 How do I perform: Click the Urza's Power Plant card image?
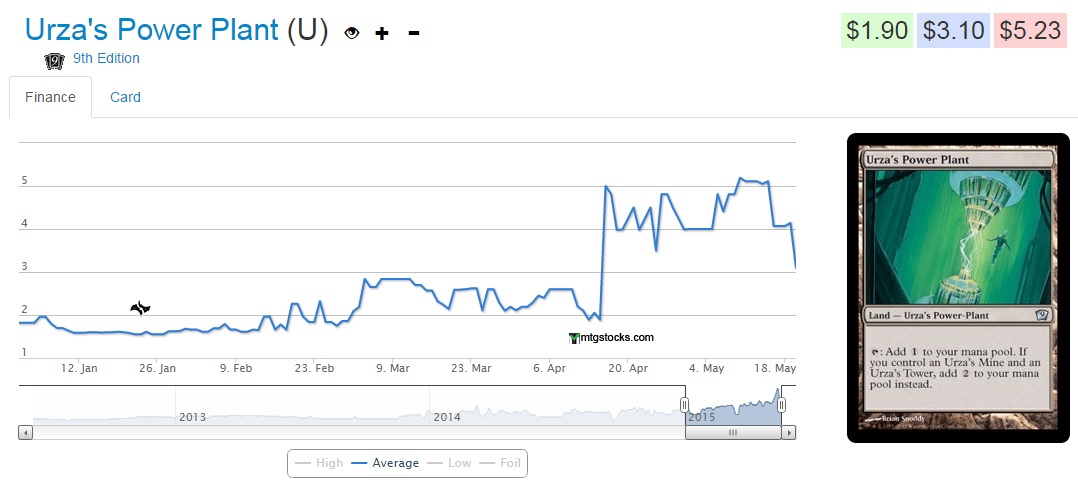coord(958,287)
